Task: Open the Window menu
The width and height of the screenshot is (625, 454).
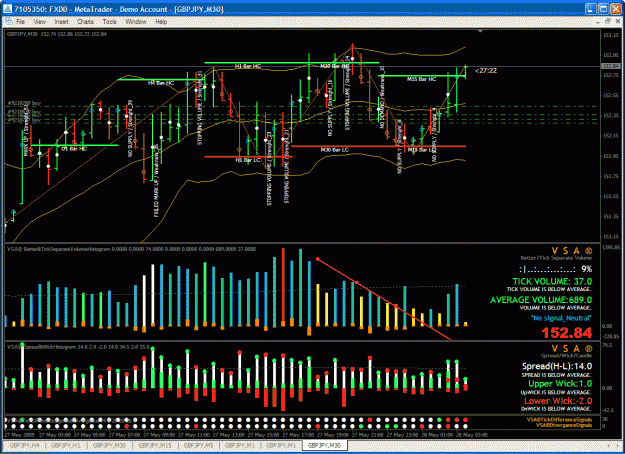Action: (136, 22)
